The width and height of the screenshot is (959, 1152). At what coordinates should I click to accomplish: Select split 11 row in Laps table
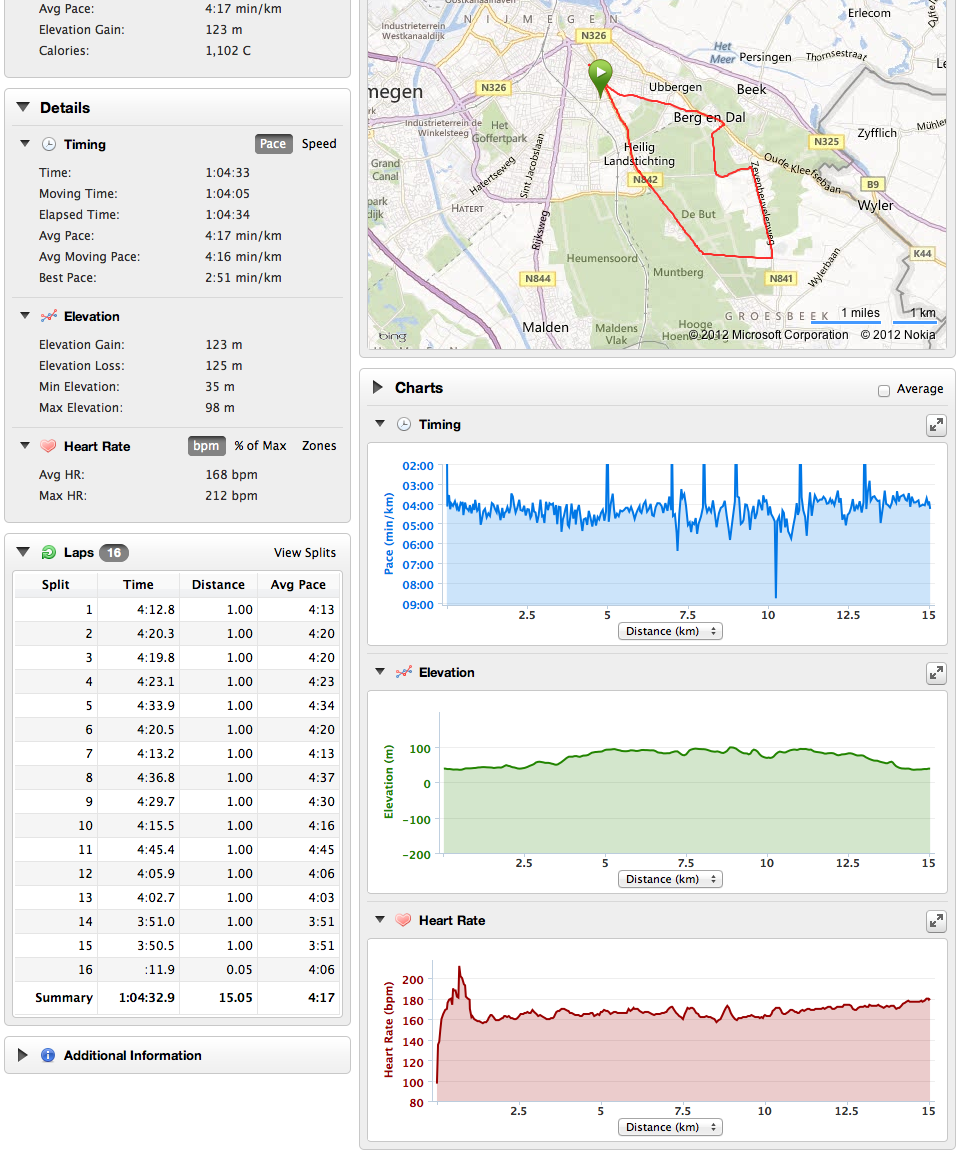(x=177, y=849)
